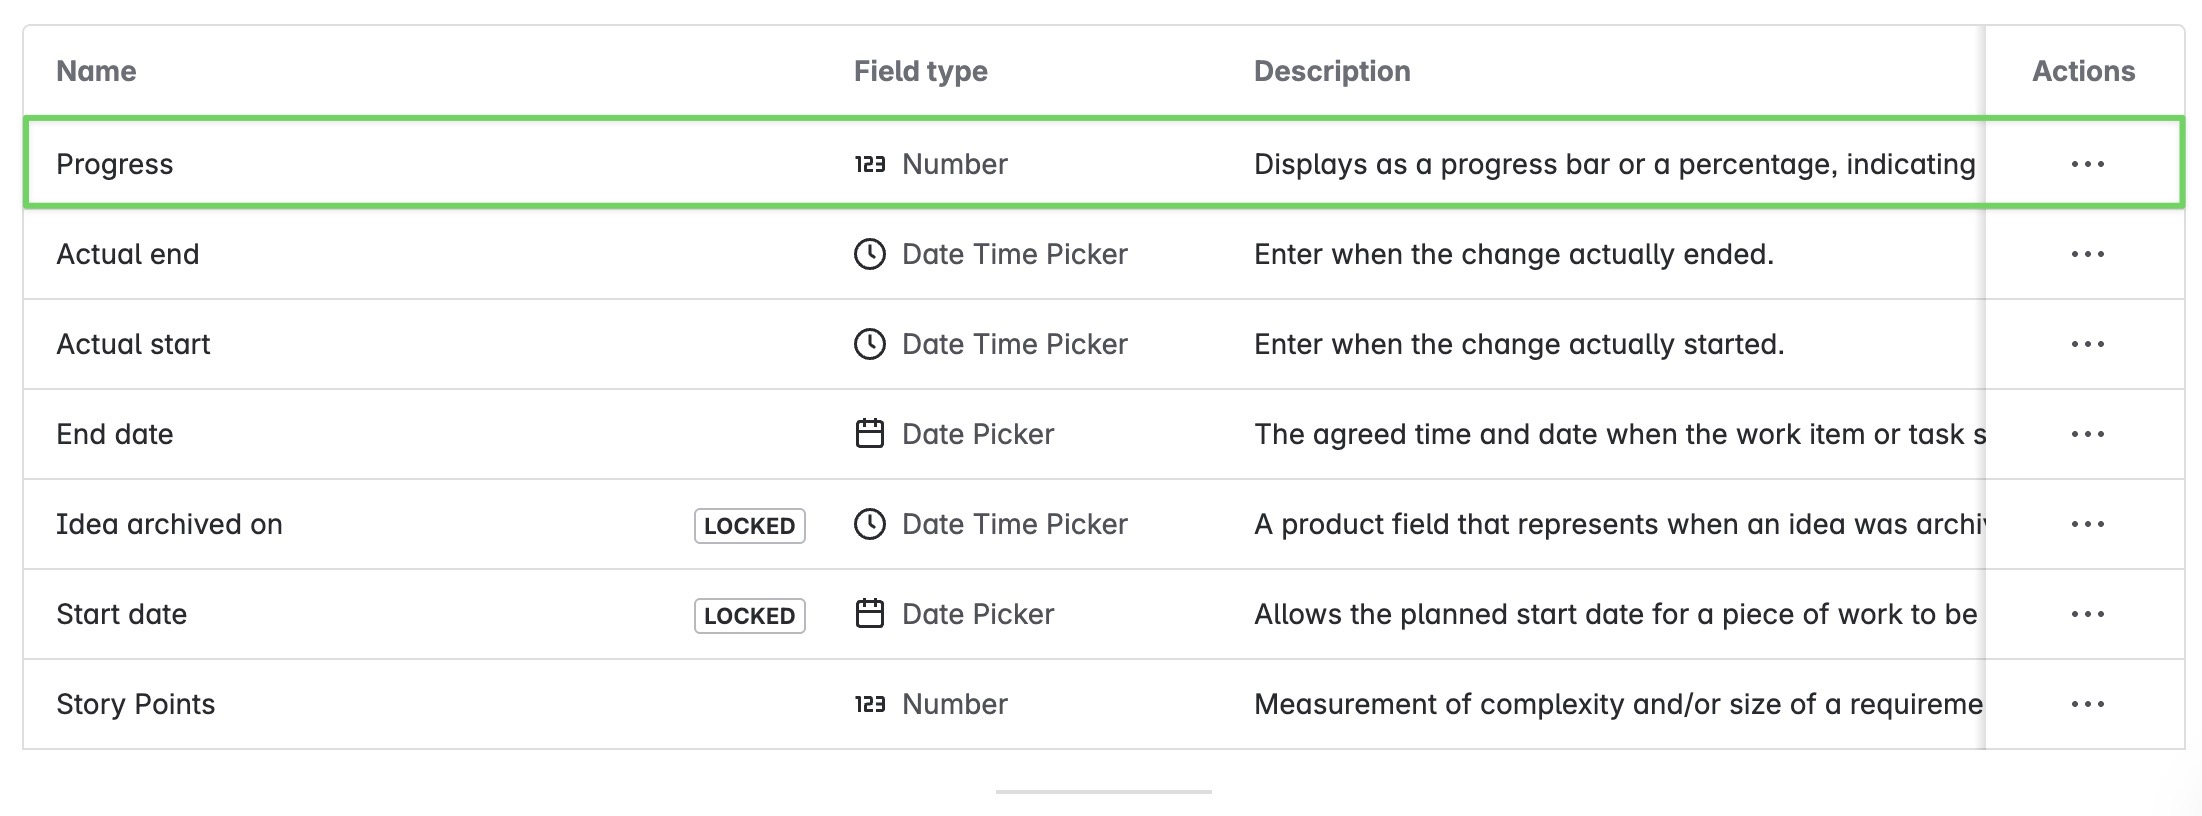Screen dimensions: 2202x816
Task: Open actions menu for Start date row
Action: point(2087,614)
